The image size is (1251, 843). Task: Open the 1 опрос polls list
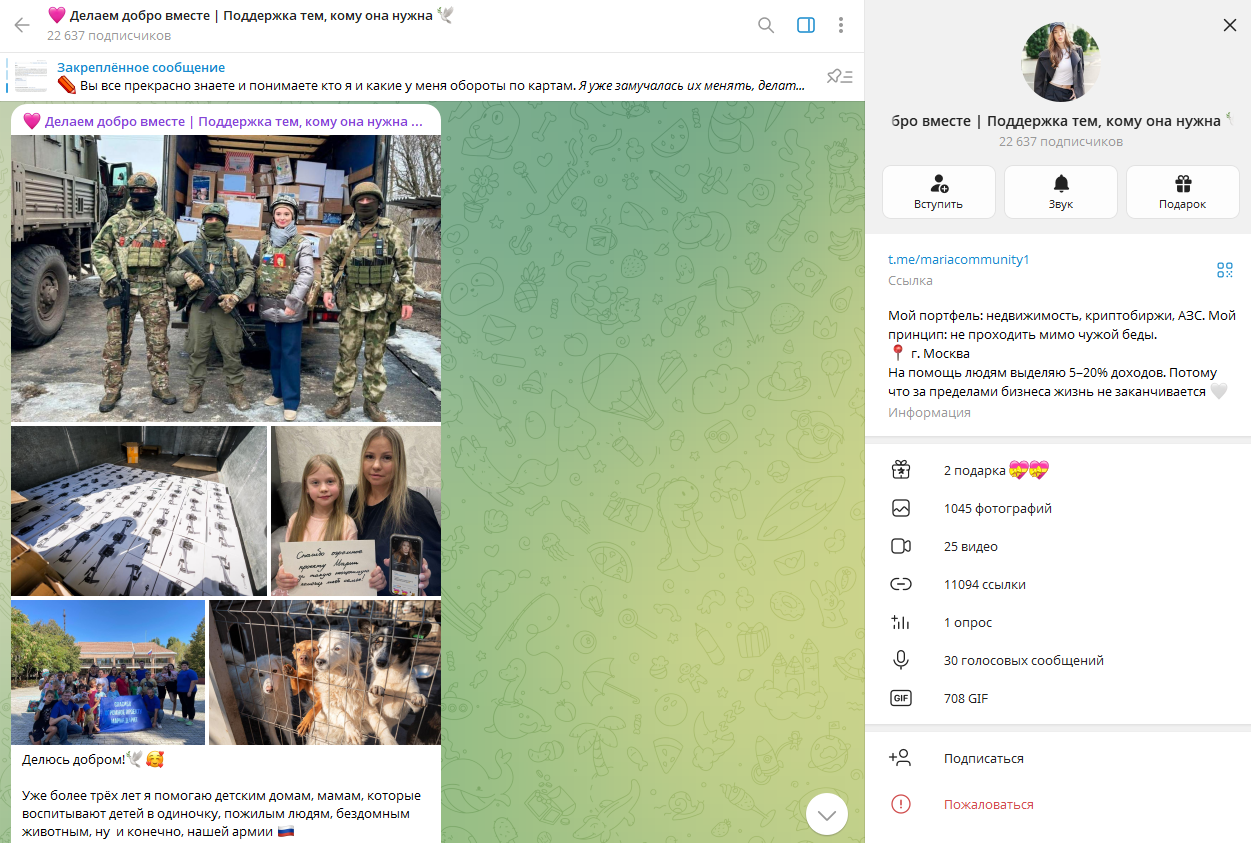pyautogui.click(x=1058, y=622)
